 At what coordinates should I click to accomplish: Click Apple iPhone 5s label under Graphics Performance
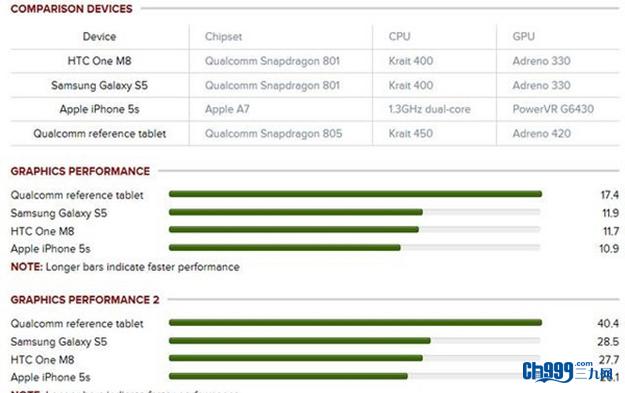coord(51,249)
